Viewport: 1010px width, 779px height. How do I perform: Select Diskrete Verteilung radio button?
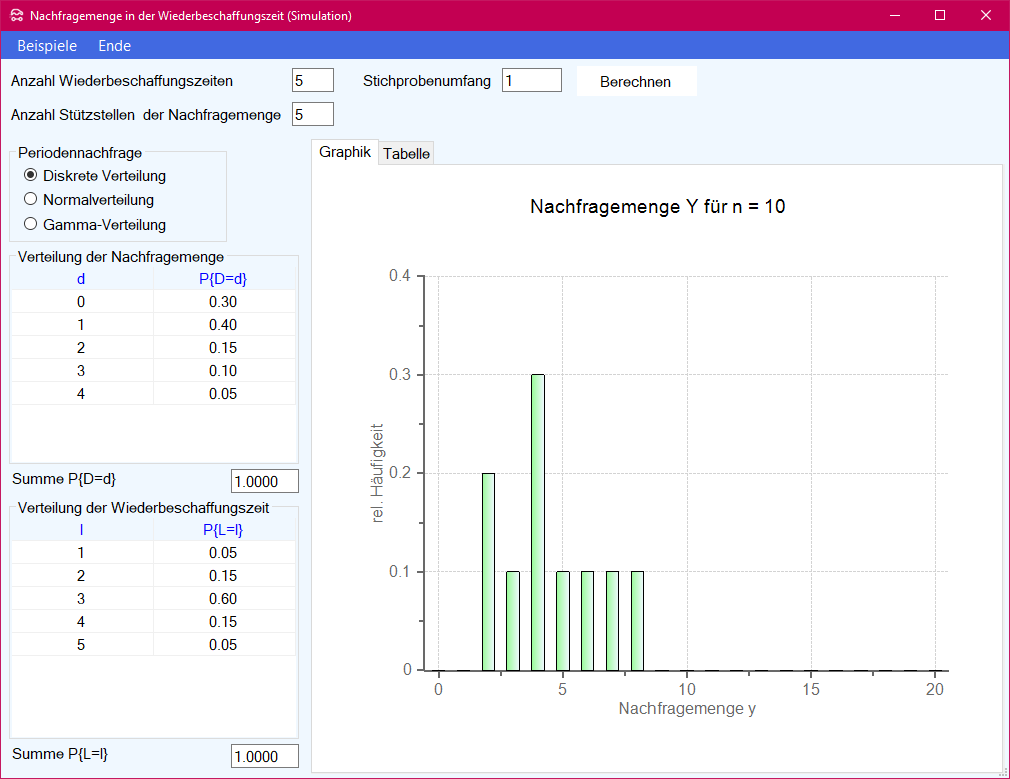point(31,175)
